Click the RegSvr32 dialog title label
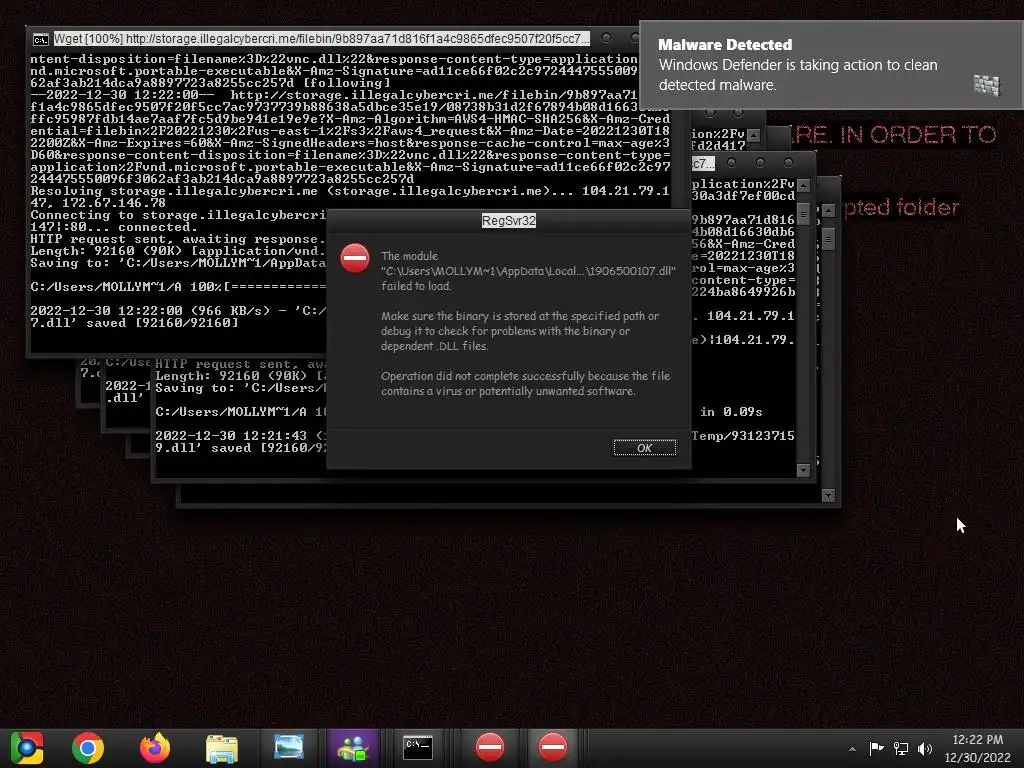1024x768 pixels. pyautogui.click(x=509, y=221)
